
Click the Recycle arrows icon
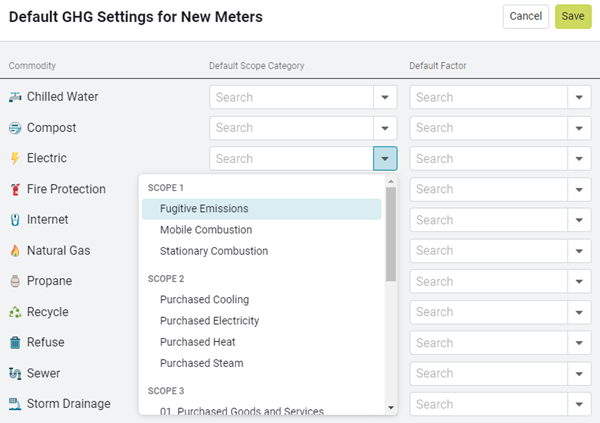[x=15, y=312]
